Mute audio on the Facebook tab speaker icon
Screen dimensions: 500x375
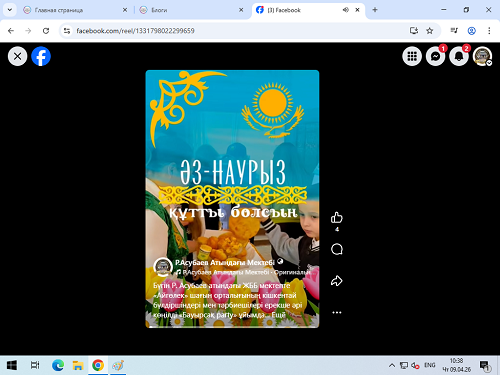(346, 10)
